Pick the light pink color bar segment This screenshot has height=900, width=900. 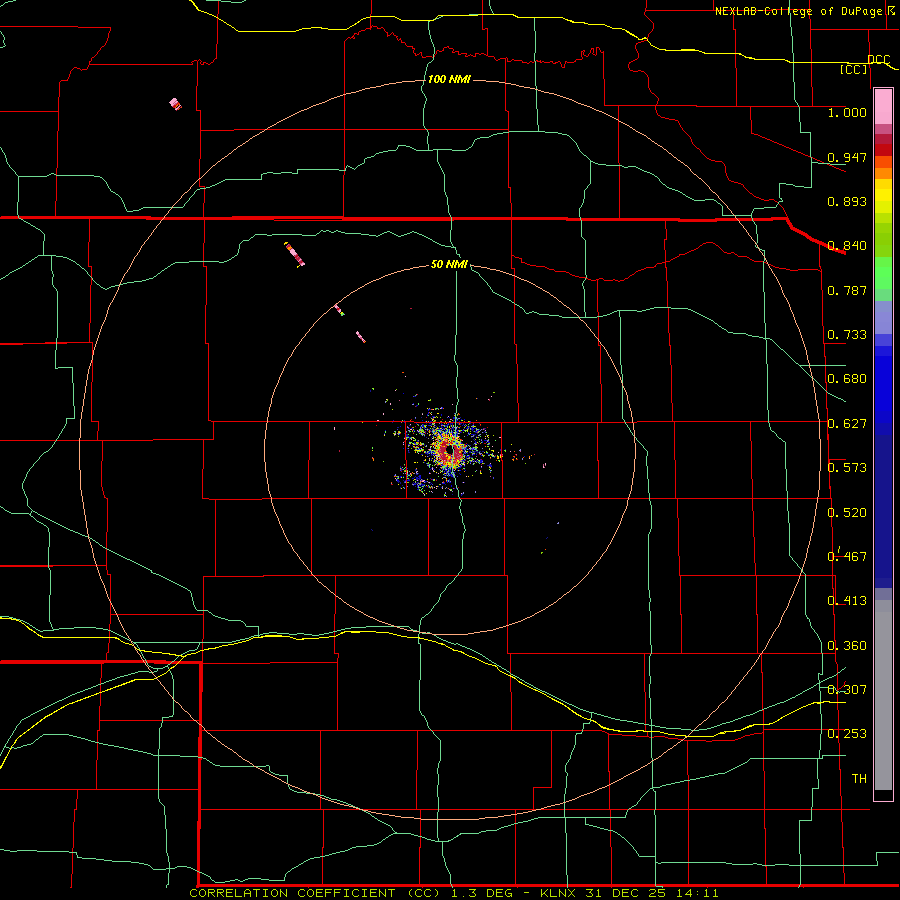(883, 107)
